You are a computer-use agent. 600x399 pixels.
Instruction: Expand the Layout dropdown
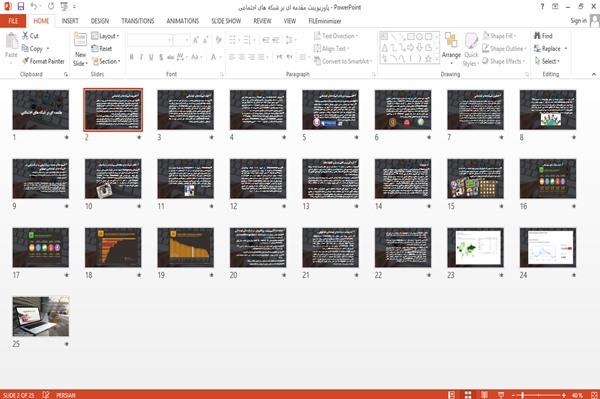point(105,36)
